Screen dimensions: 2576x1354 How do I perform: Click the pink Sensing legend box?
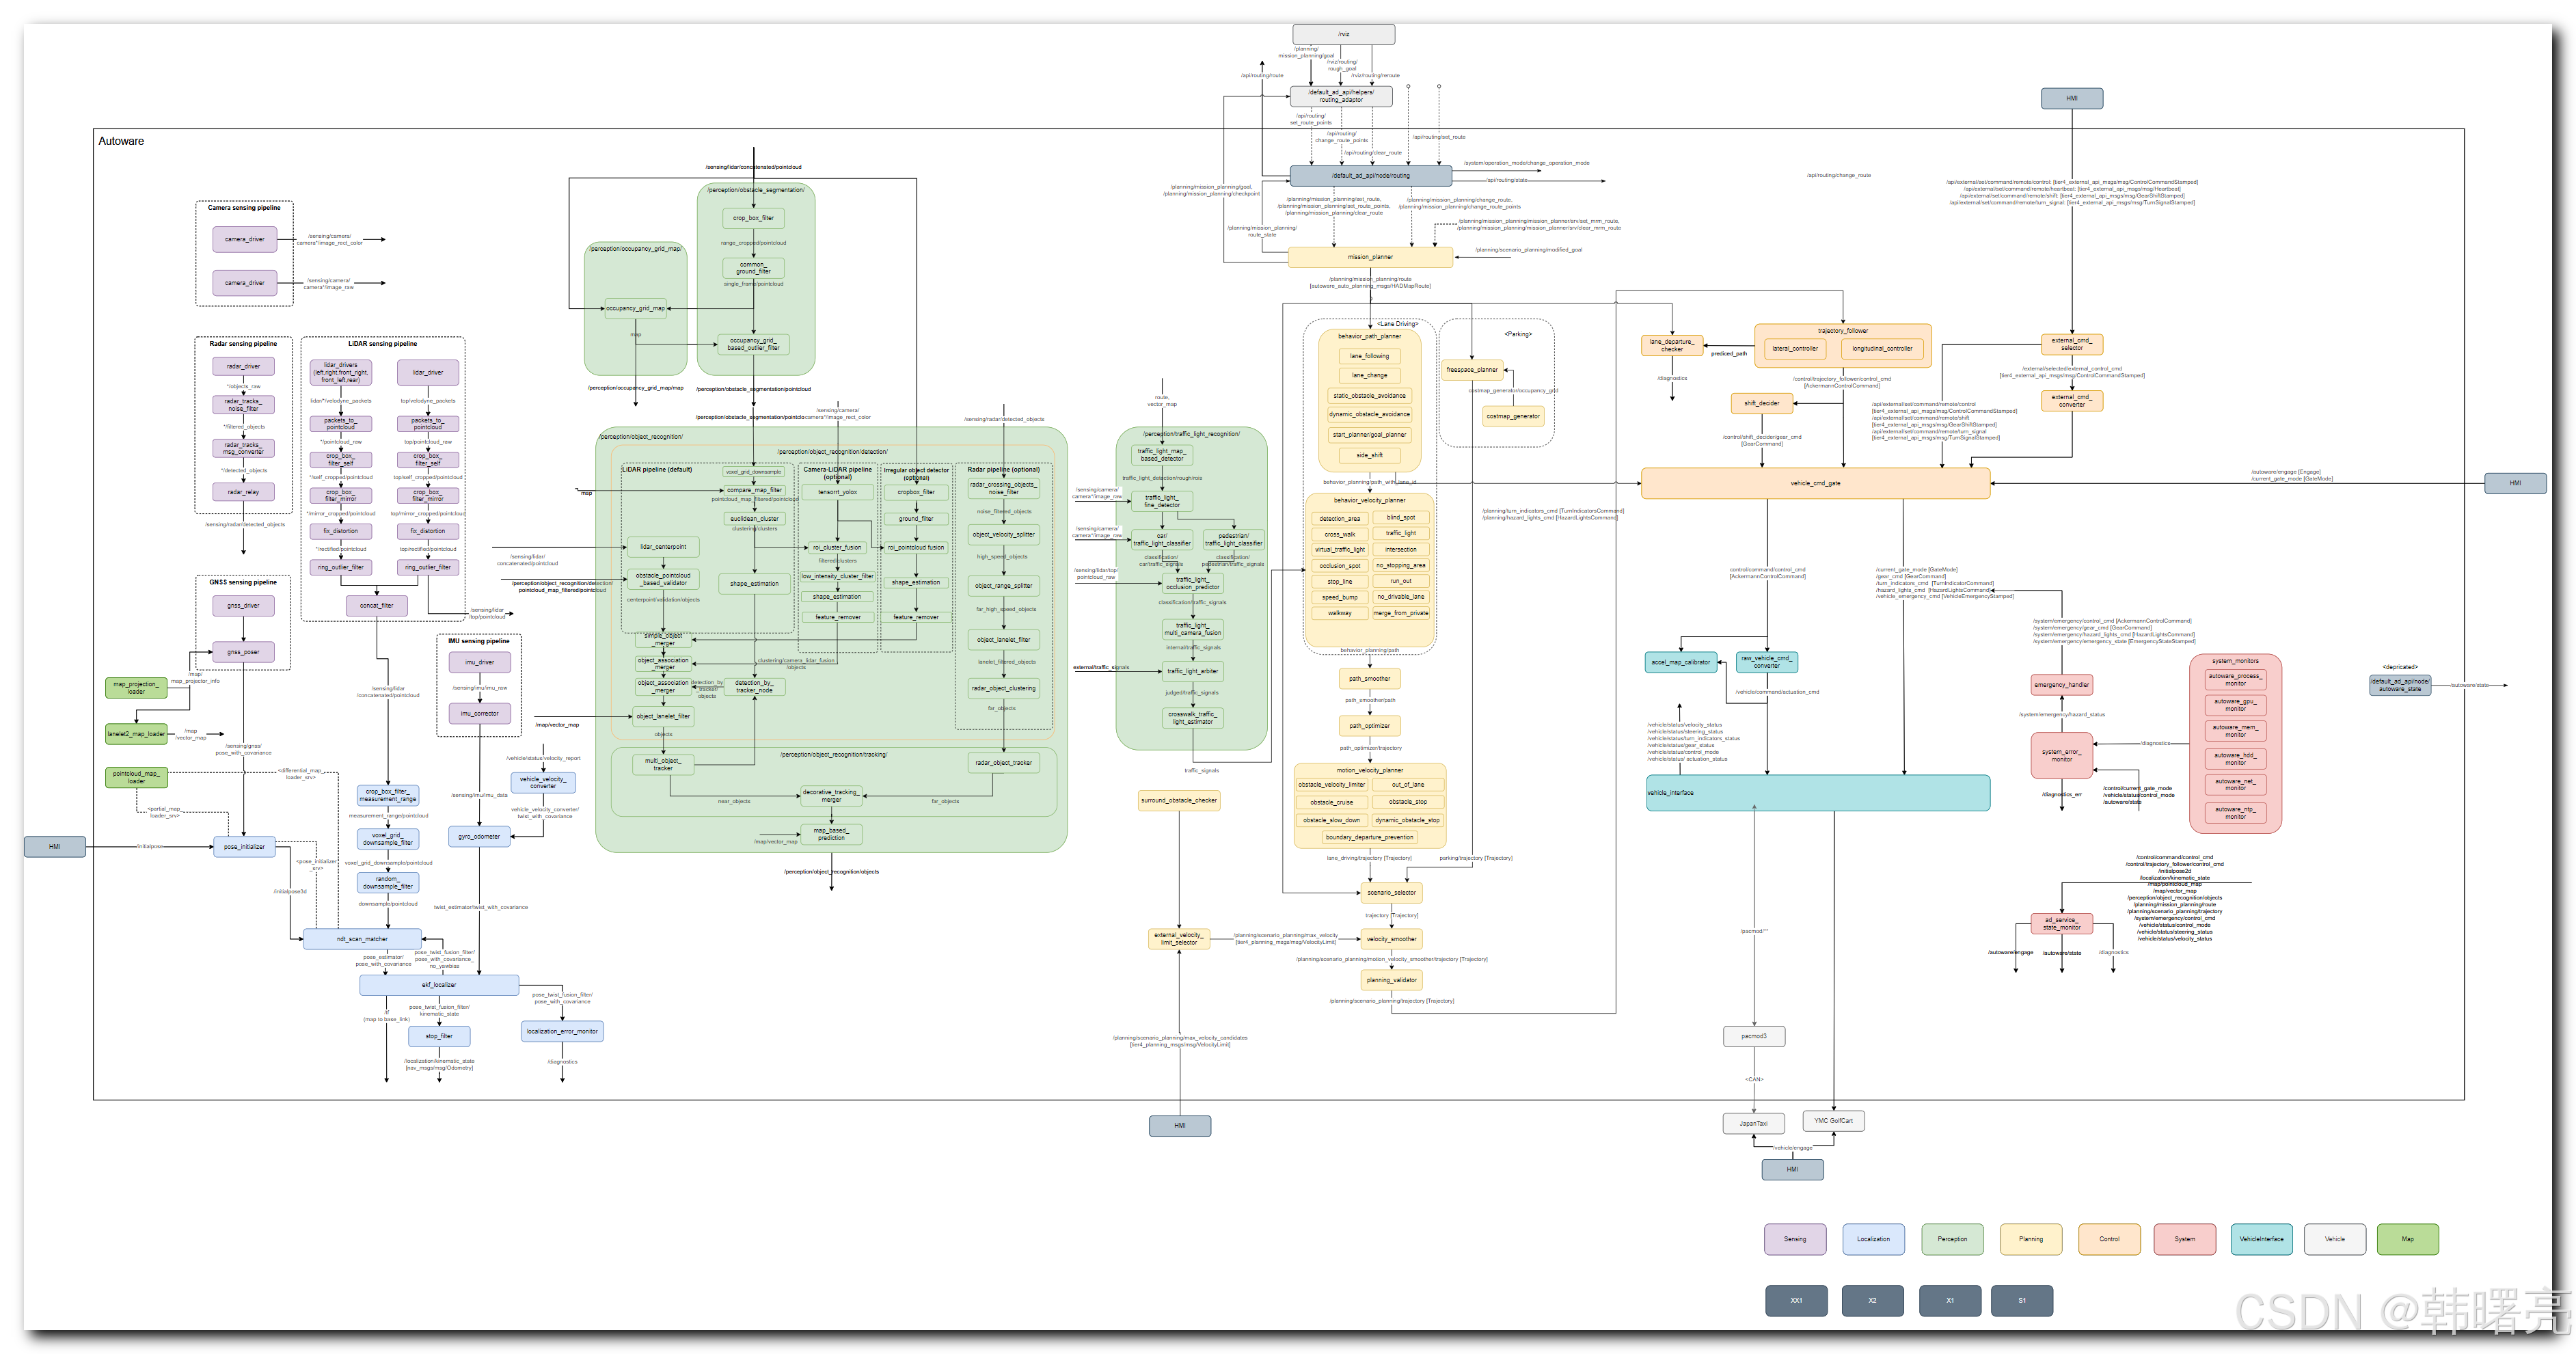click(x=1794, y=1238)
